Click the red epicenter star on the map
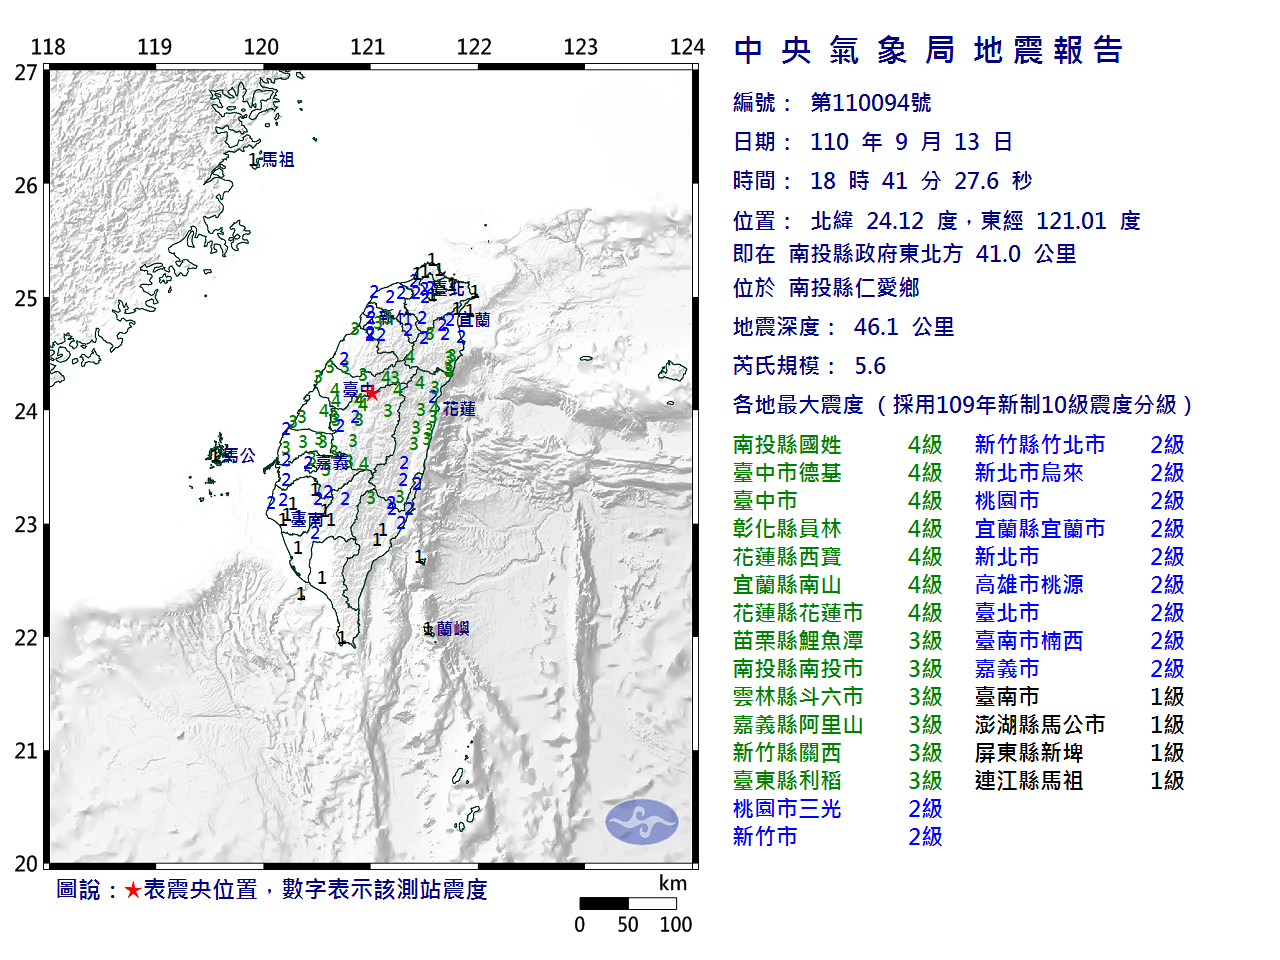Image resolution: width=1280 pixels, height=960 pixels. pos(372,393)
